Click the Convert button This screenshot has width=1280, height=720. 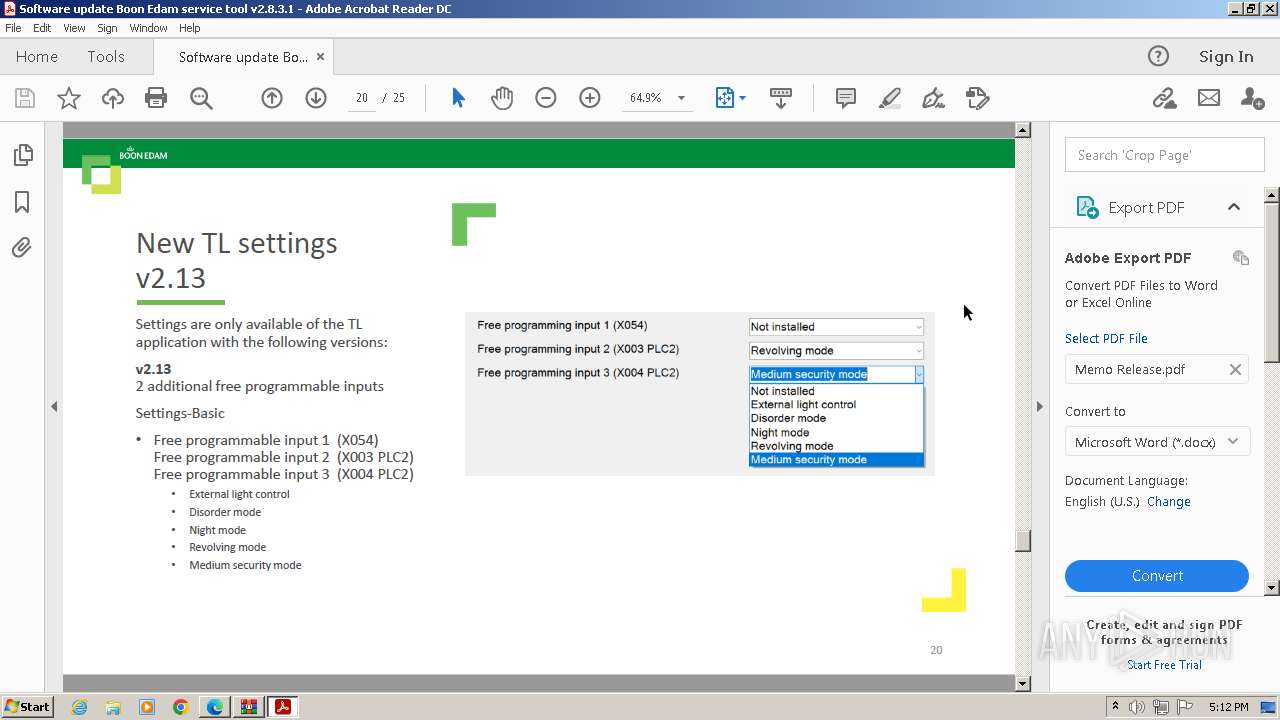pyautogui.click(x=1157, y=576)
